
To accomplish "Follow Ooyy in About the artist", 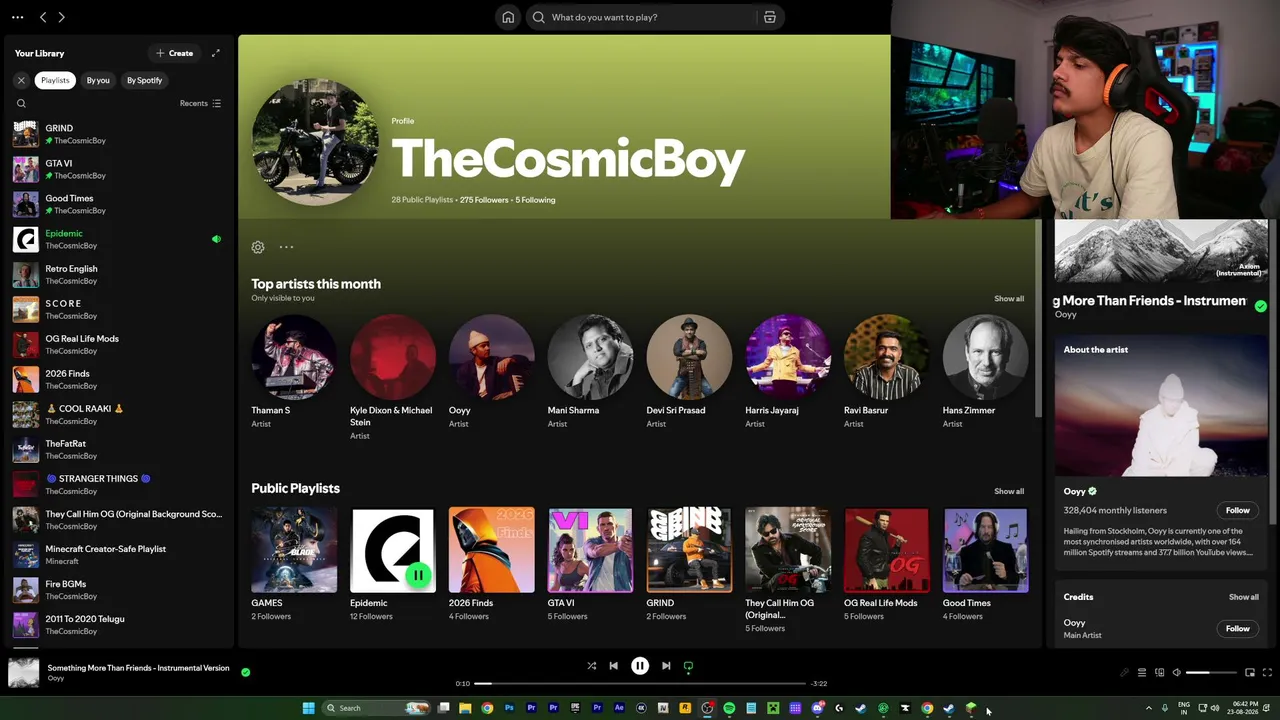I will [1237, 510].
